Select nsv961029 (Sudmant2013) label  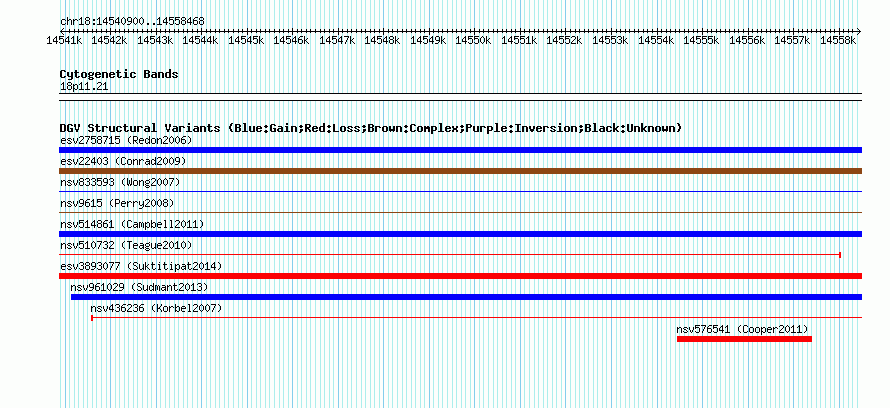pos(139,287)
